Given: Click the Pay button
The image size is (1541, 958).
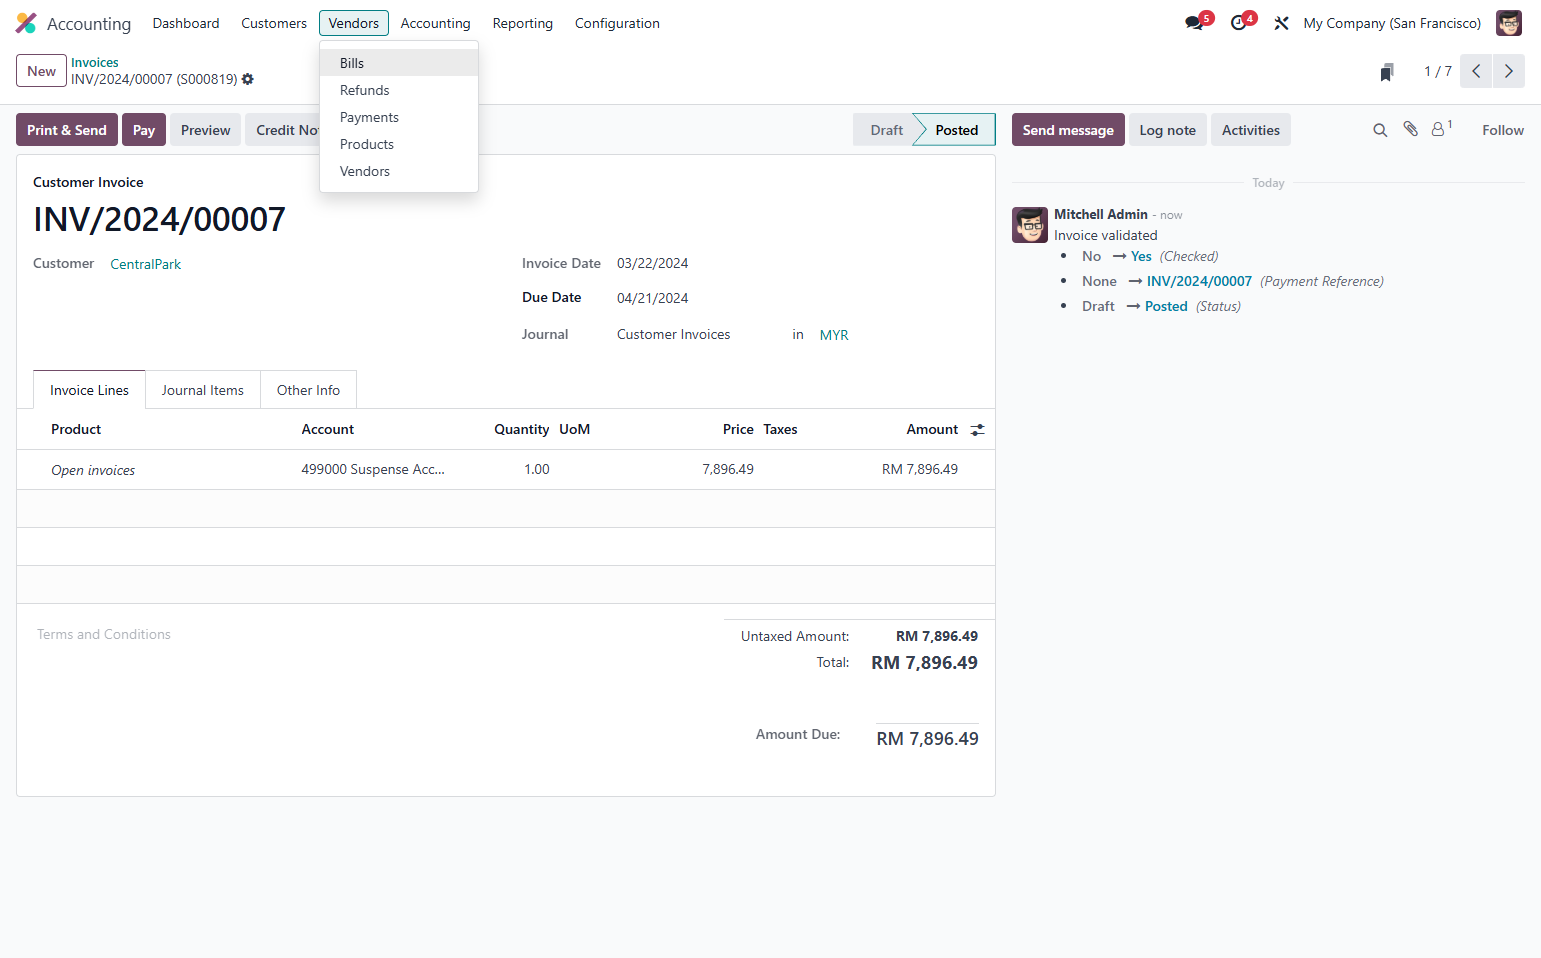Looking at the screenshot, I should click(x=144, y=130).
